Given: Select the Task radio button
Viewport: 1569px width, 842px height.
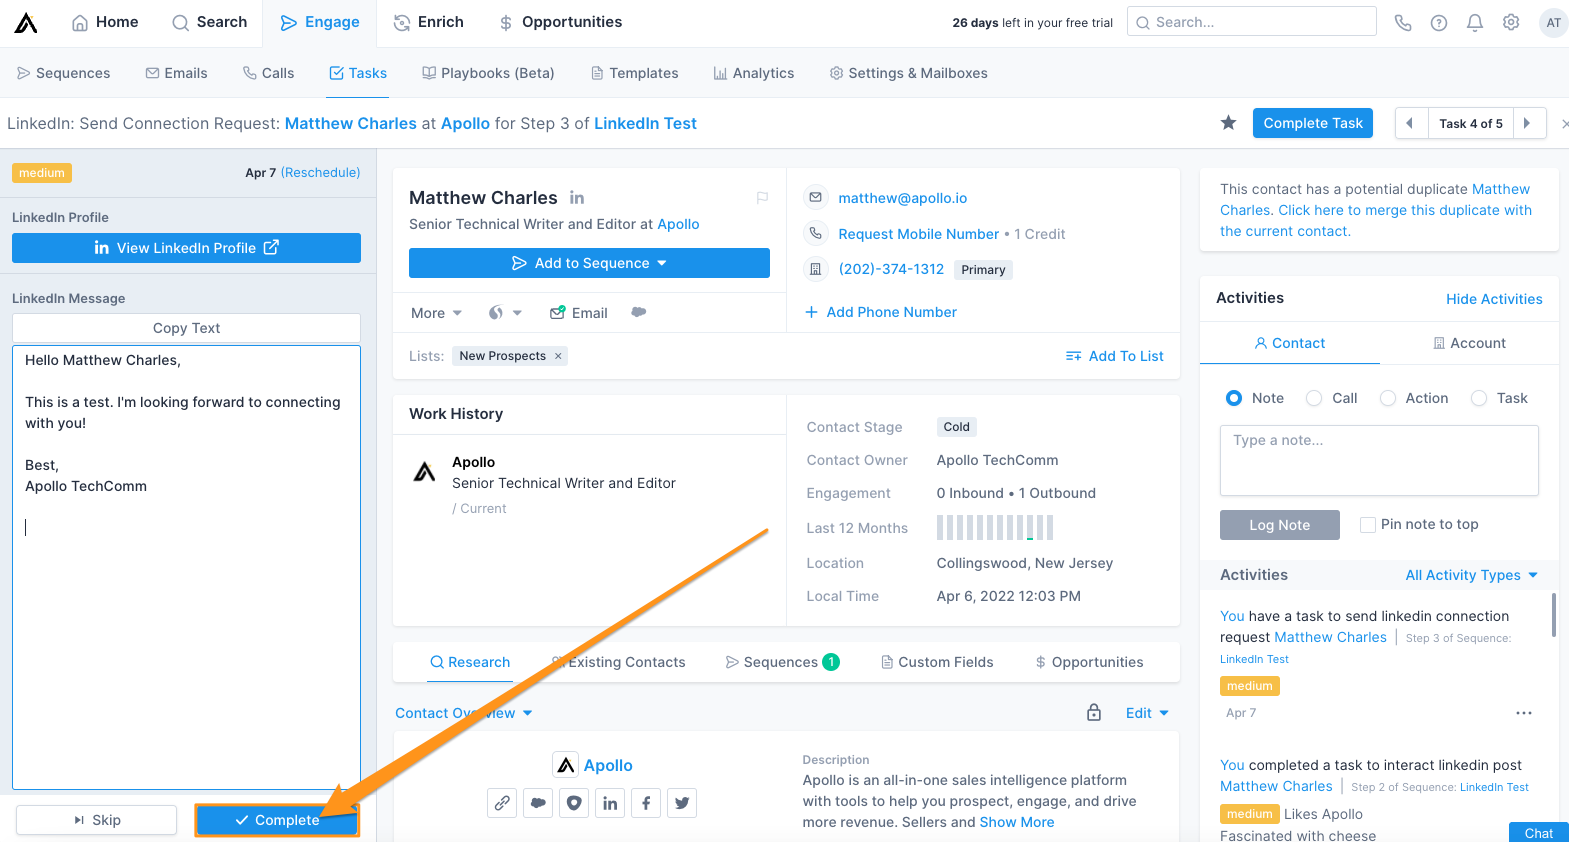Looking at the screenshot, I should [x=1479, y=398].
